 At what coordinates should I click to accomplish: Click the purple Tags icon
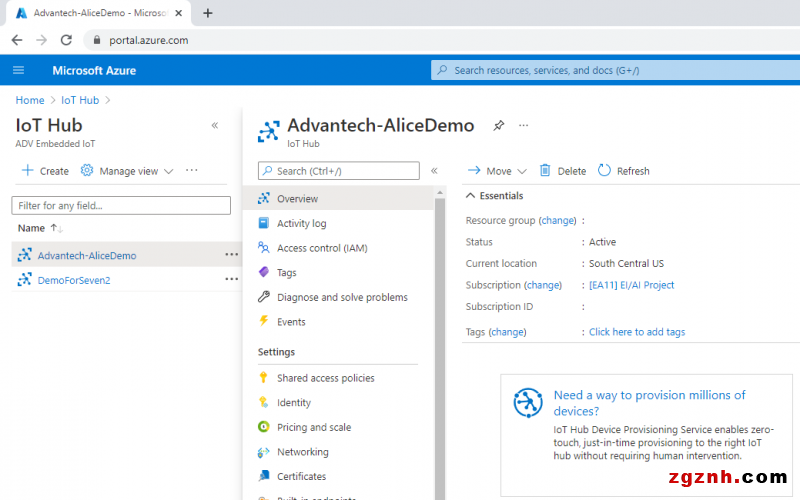coord(264,272)
